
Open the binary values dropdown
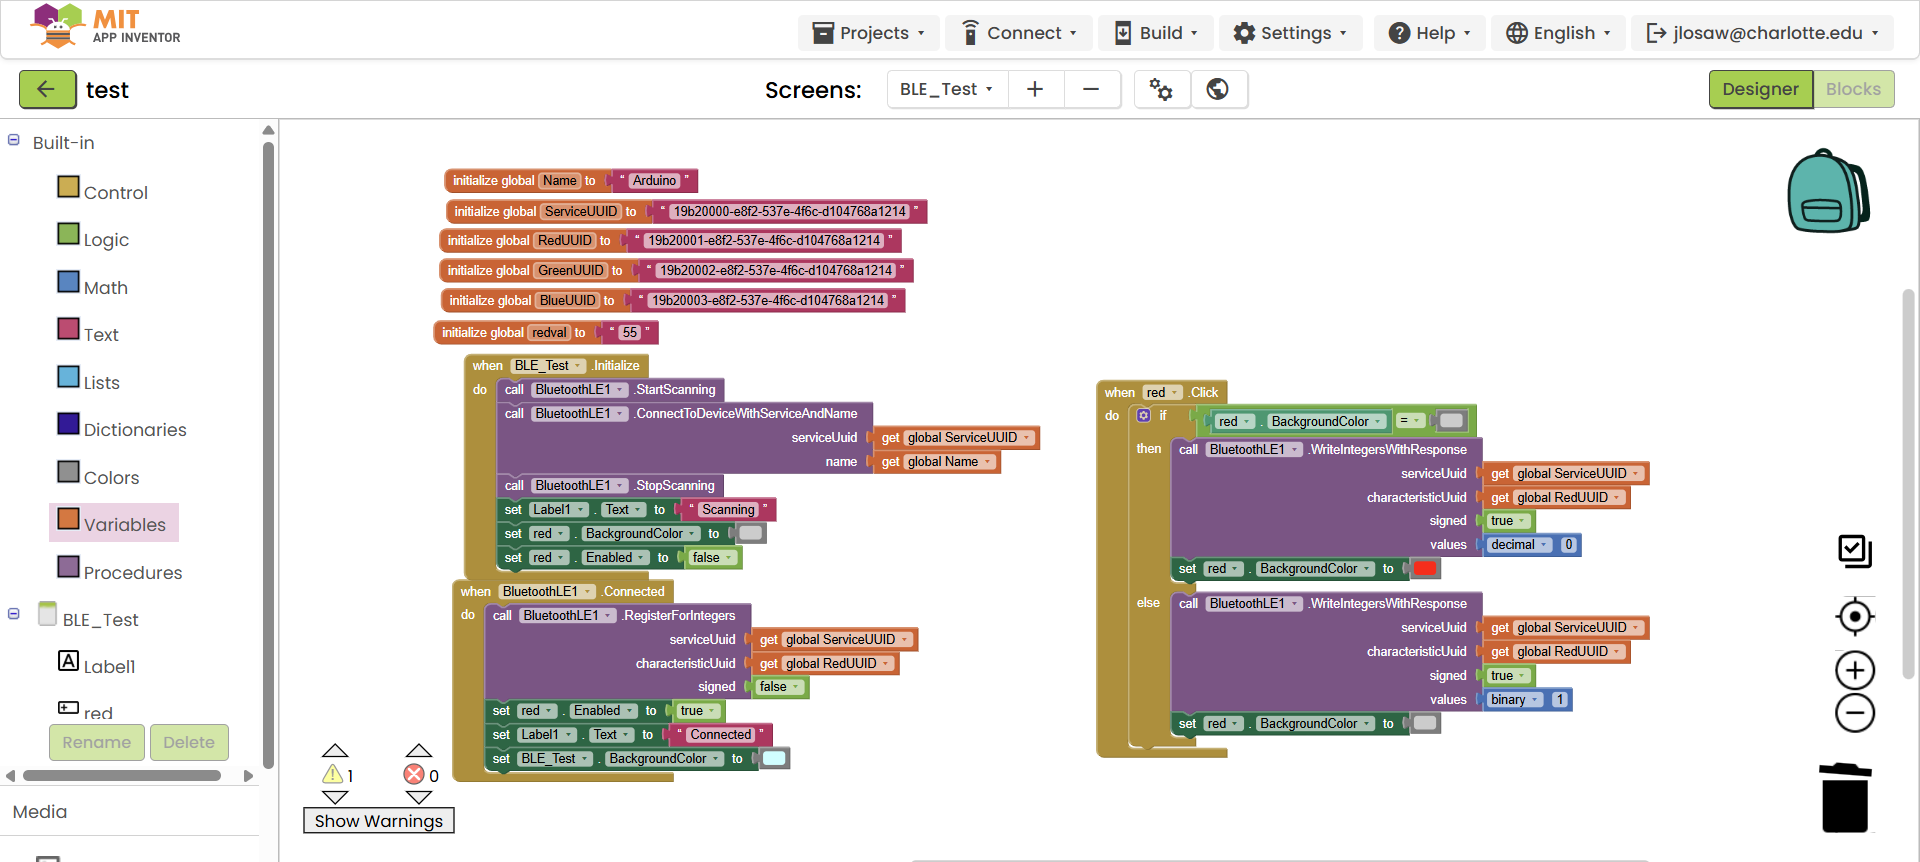click(x=1515, y=700)
